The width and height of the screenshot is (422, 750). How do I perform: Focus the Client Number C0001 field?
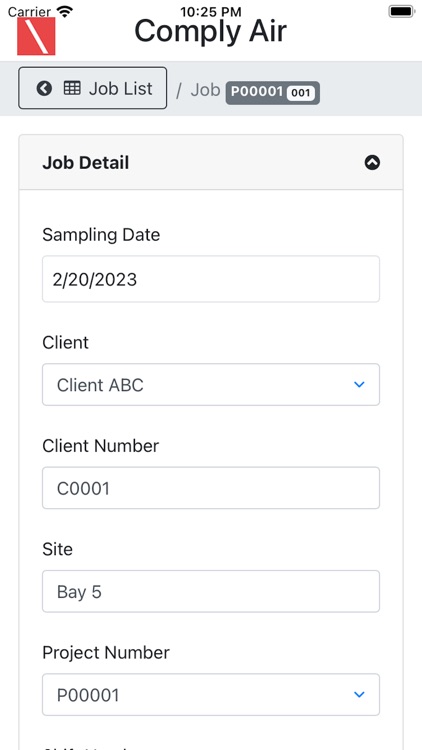pos(211,488)
